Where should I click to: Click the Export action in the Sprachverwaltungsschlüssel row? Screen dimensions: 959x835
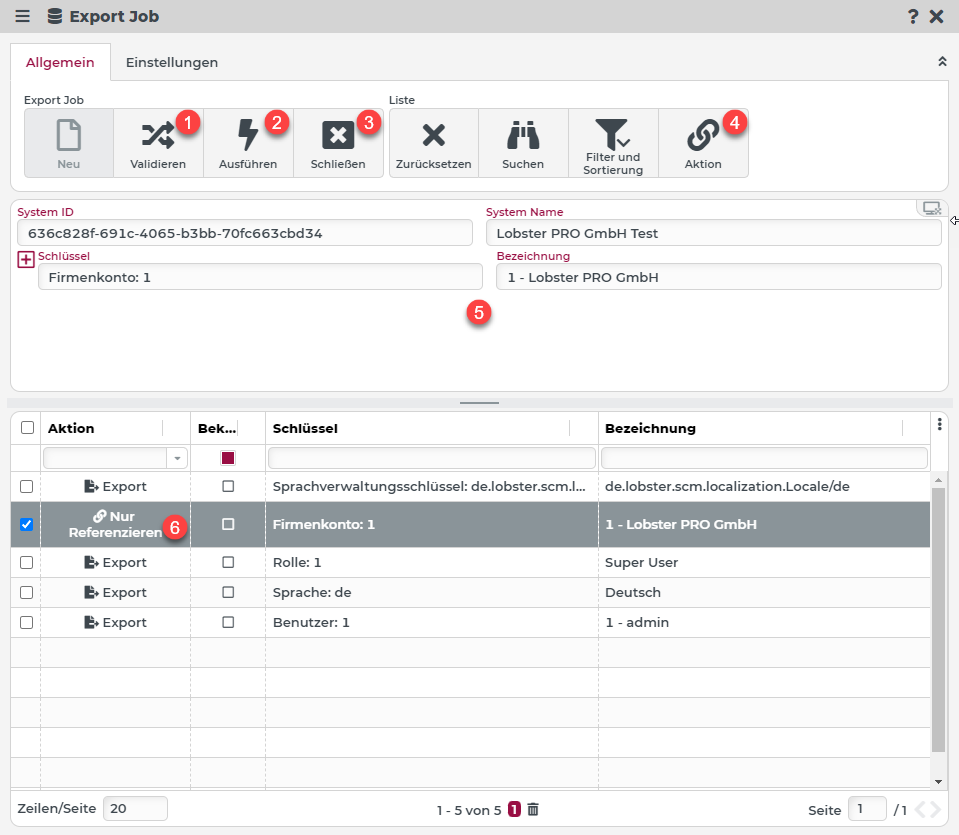tap(116, 486)
